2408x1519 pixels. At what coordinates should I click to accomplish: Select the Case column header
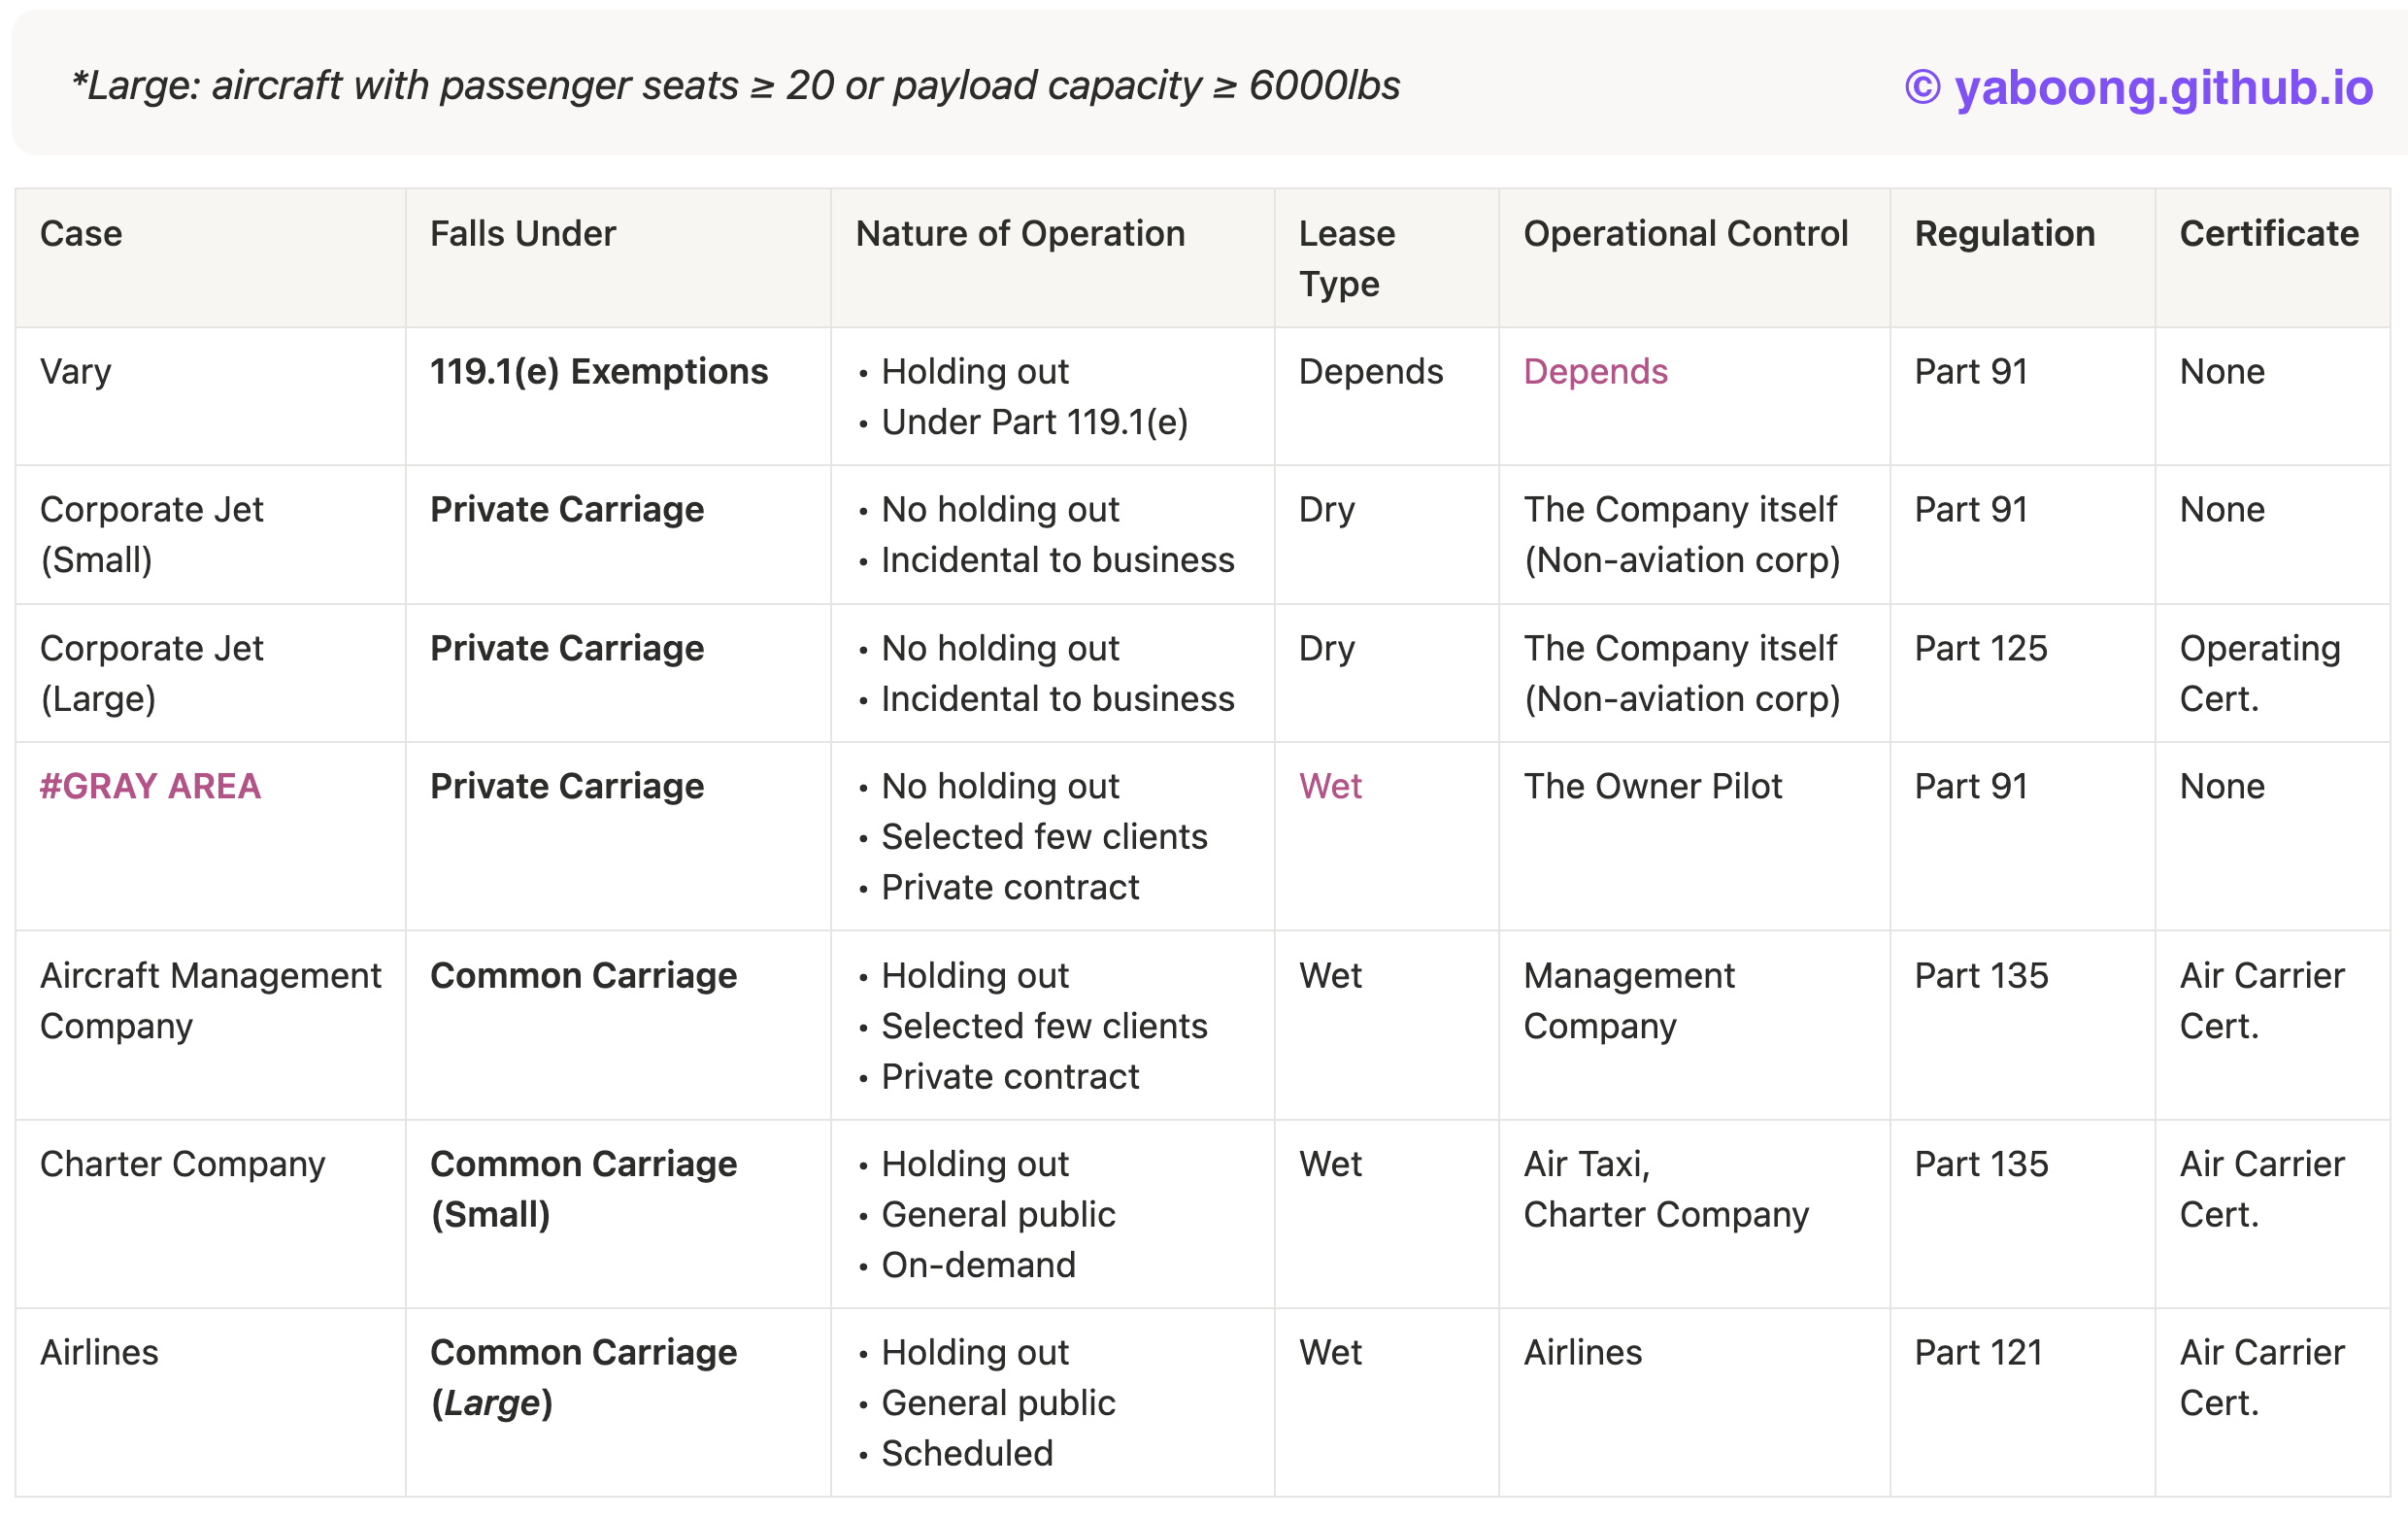click(81, 234)
